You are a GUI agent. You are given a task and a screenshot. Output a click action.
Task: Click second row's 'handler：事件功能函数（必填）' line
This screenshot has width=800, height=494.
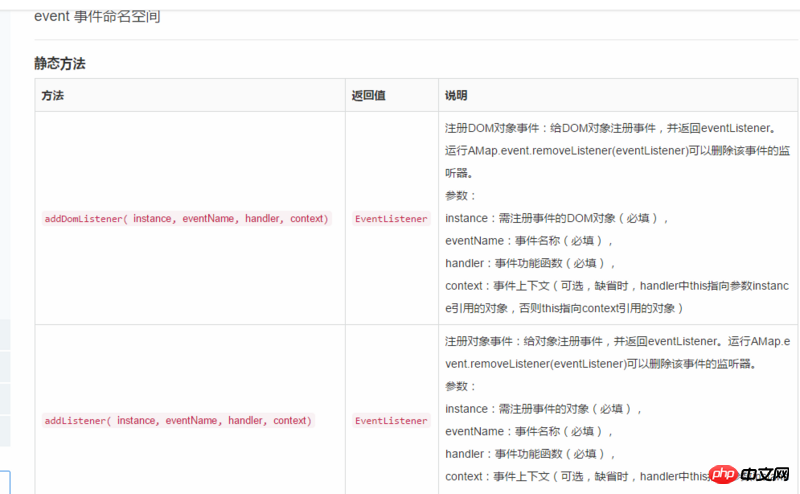pyautogui.click(x=530, y=454)
